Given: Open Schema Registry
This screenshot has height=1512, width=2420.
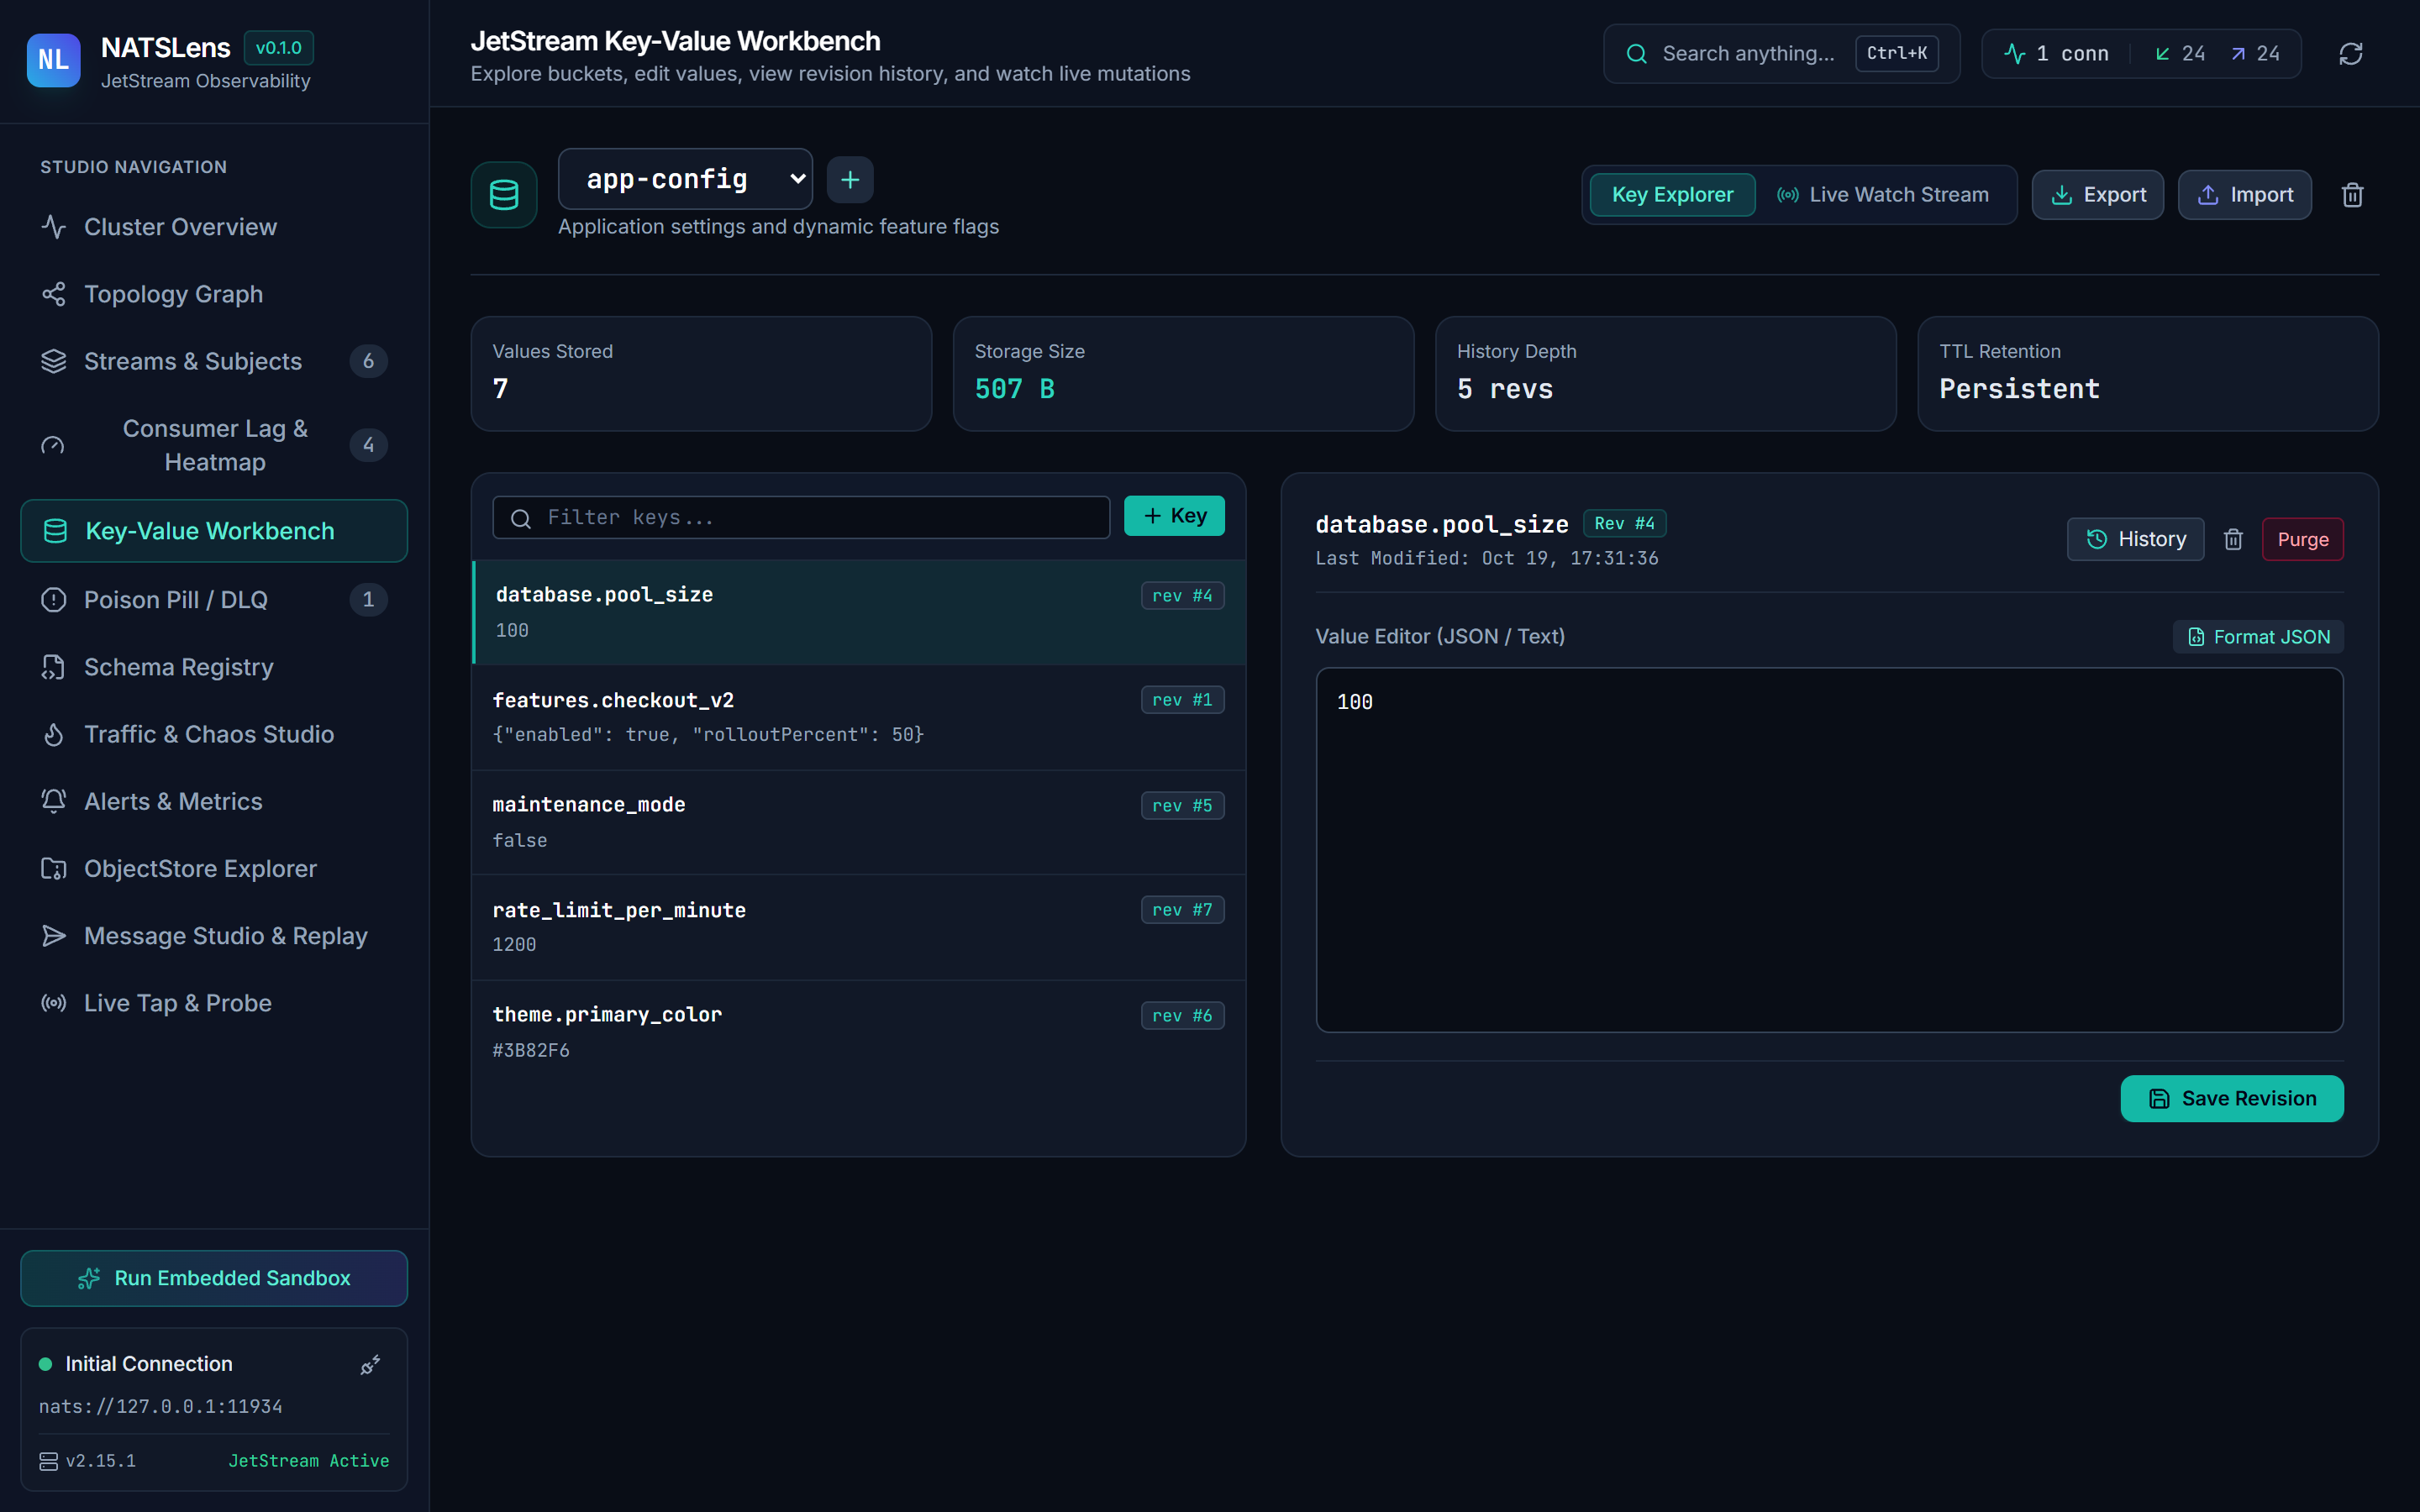Looking at the screenshot, I should click(x=214, y=667).
